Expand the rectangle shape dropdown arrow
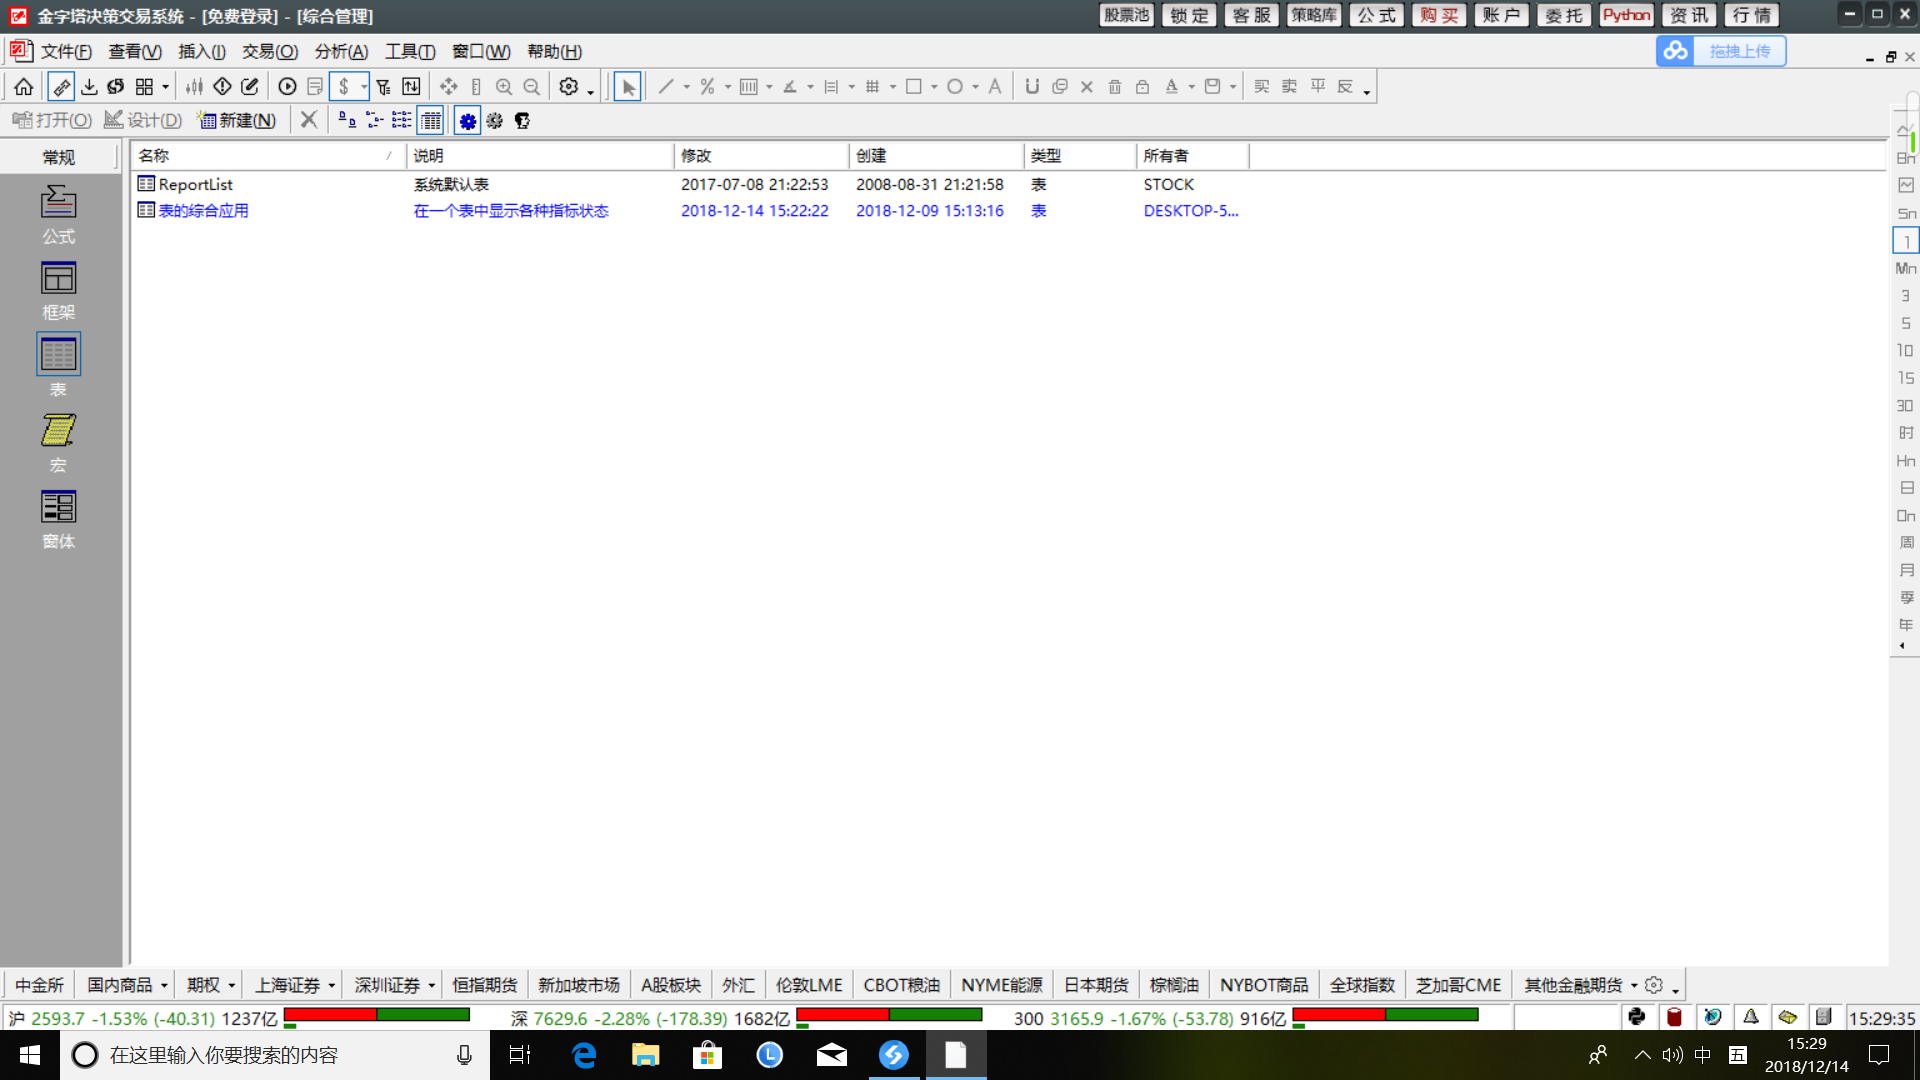Viewport: 1920px width, 1080px height. (934, 87)
